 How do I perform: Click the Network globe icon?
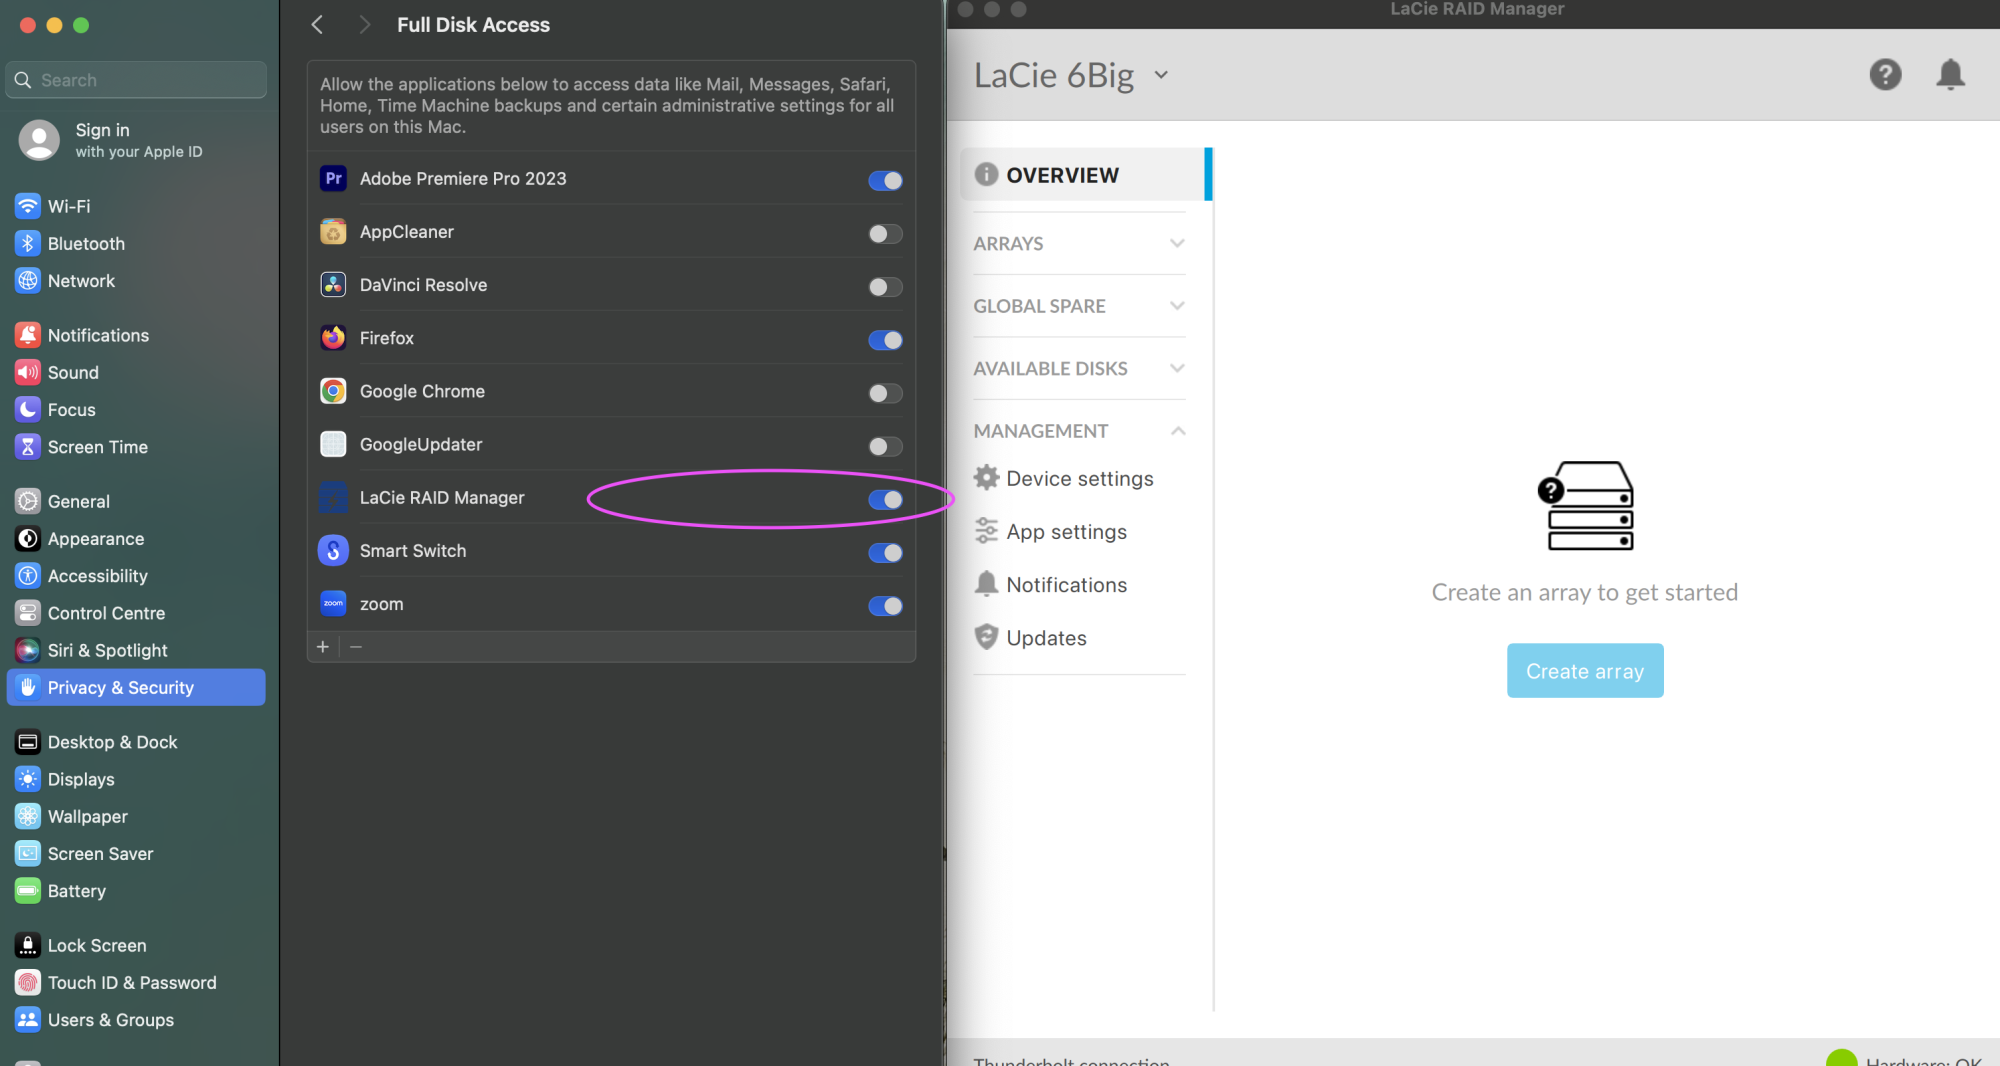pos(28,280)
